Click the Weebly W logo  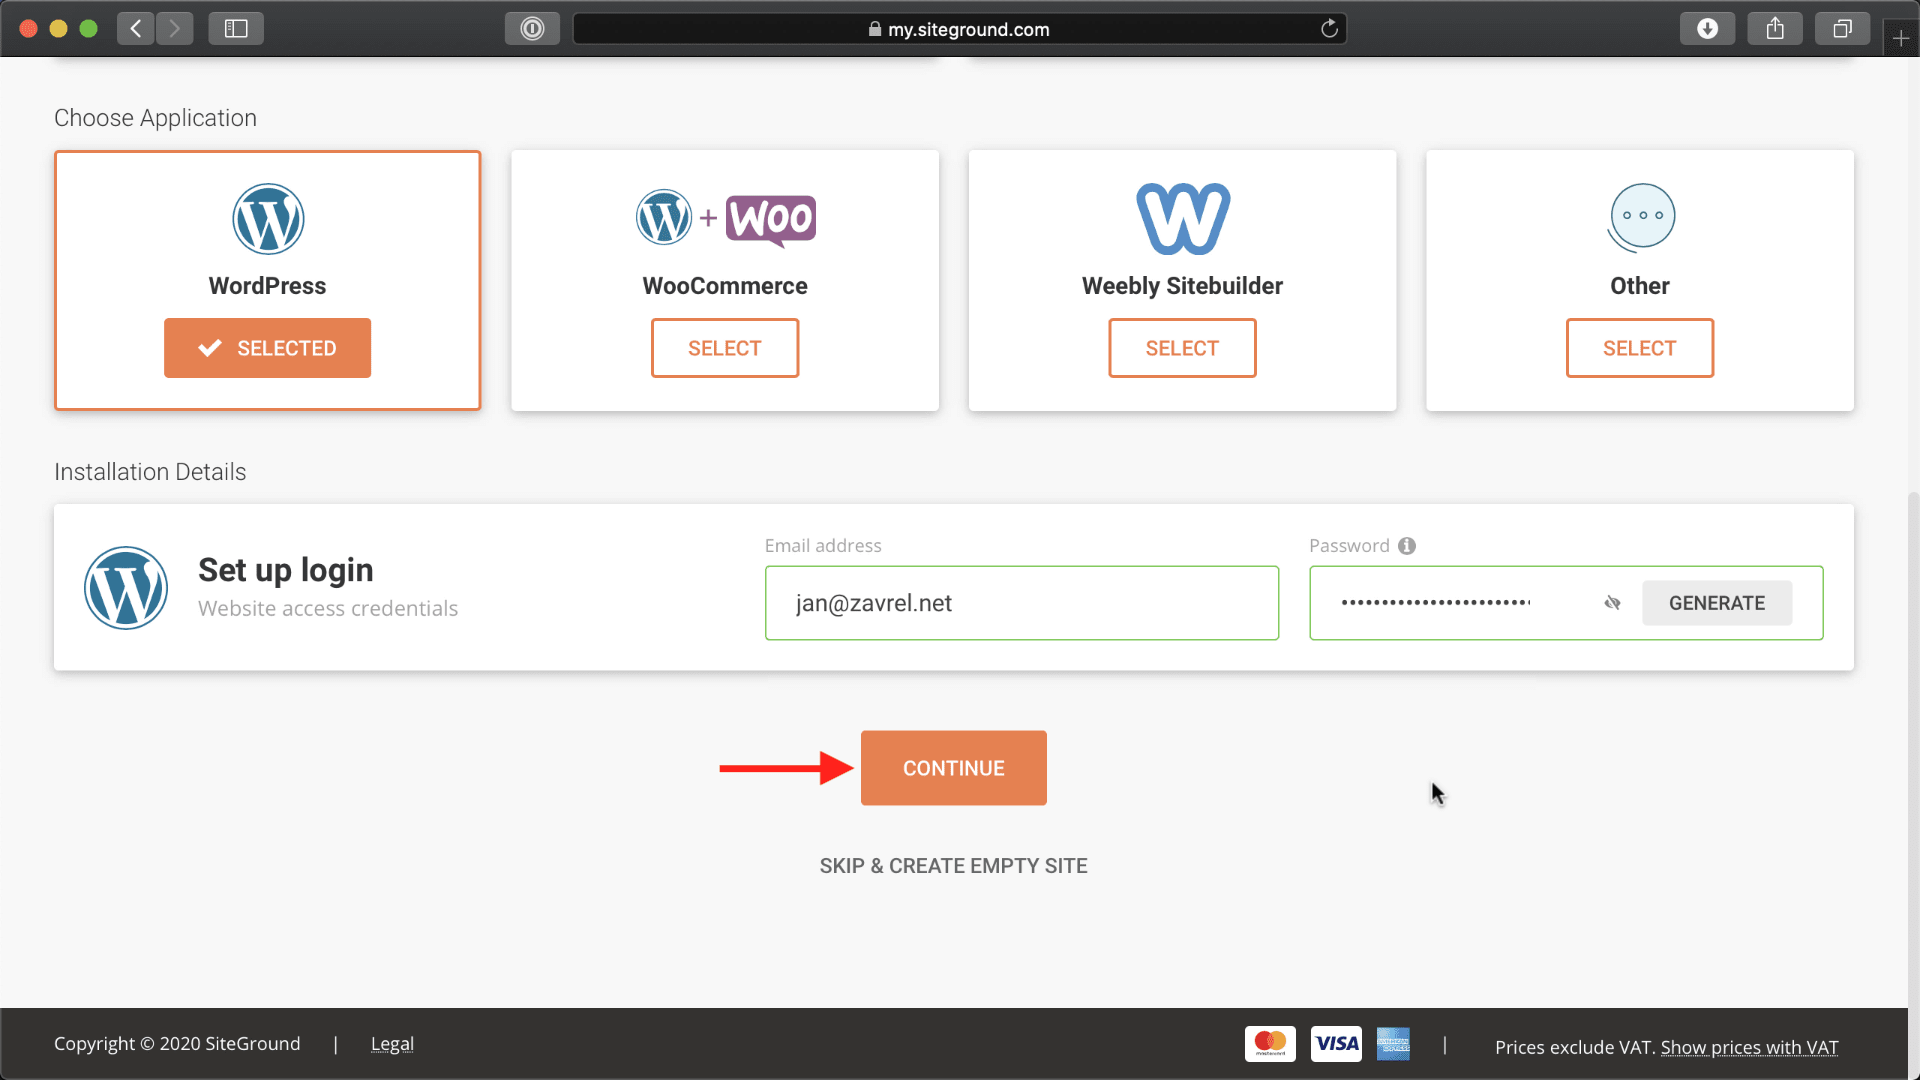pos(1183,219)
